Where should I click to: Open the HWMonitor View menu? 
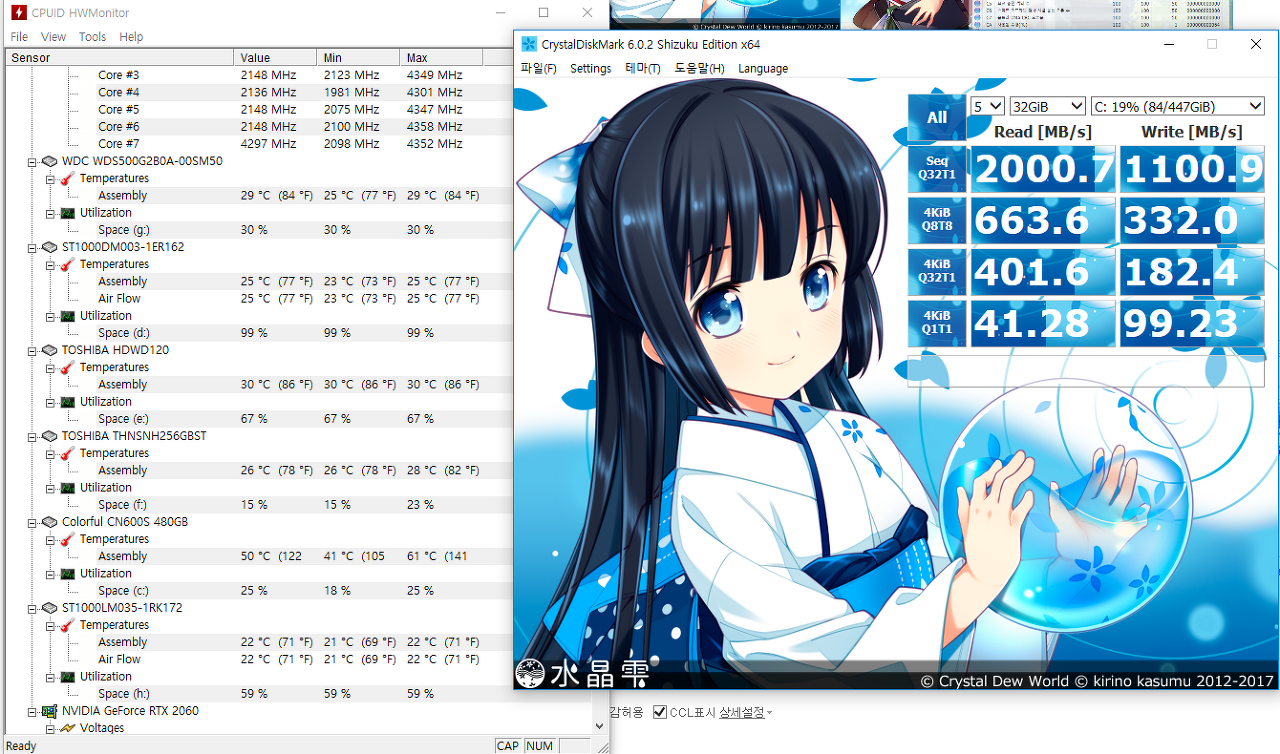(53, 37)
